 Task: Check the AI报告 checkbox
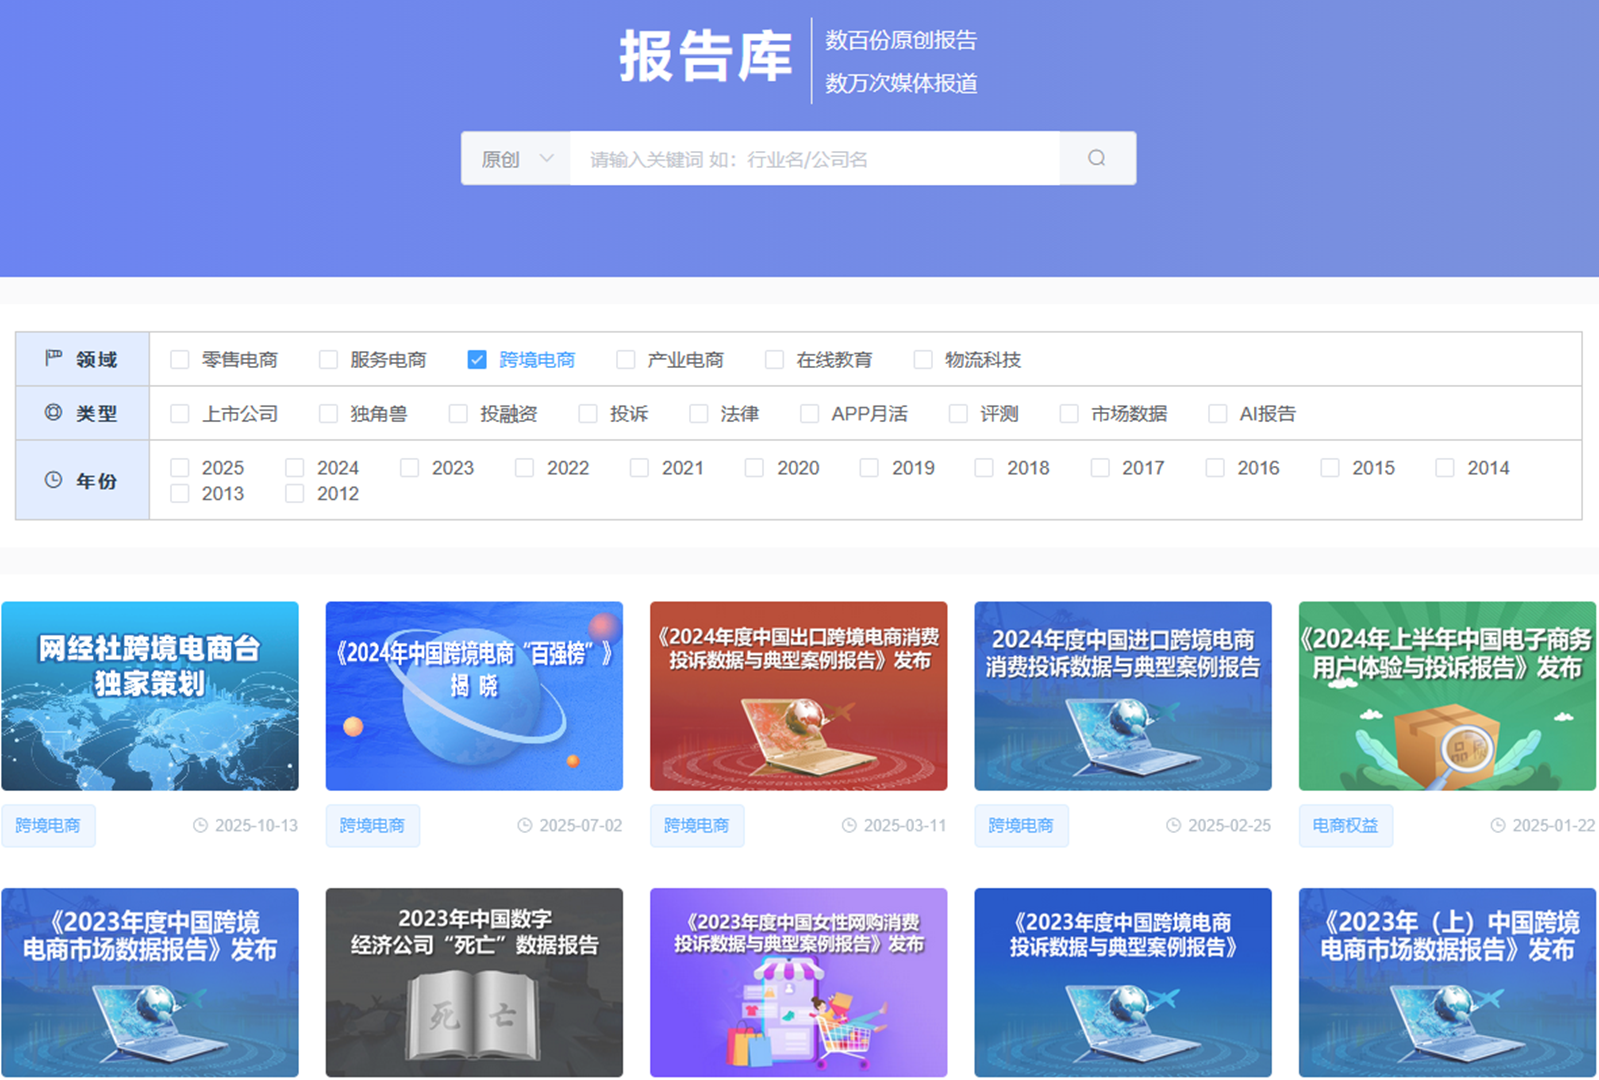point(1218,413)
